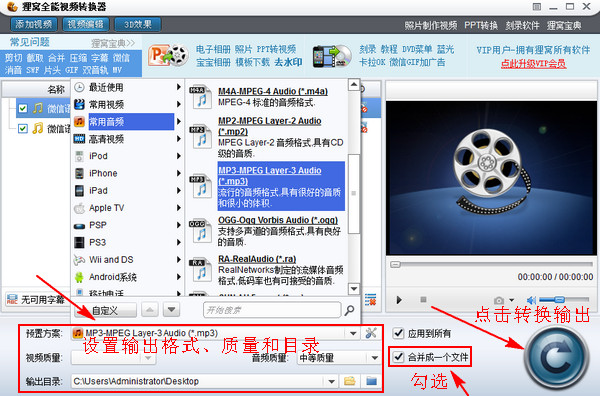Open output directory blue folder icon

371,381
